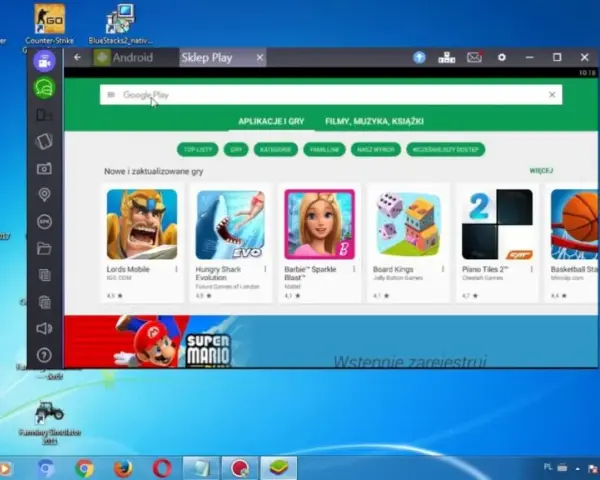
Task: Click the 'Lords Mobile' title text
Action: click(x=128, y=269)
